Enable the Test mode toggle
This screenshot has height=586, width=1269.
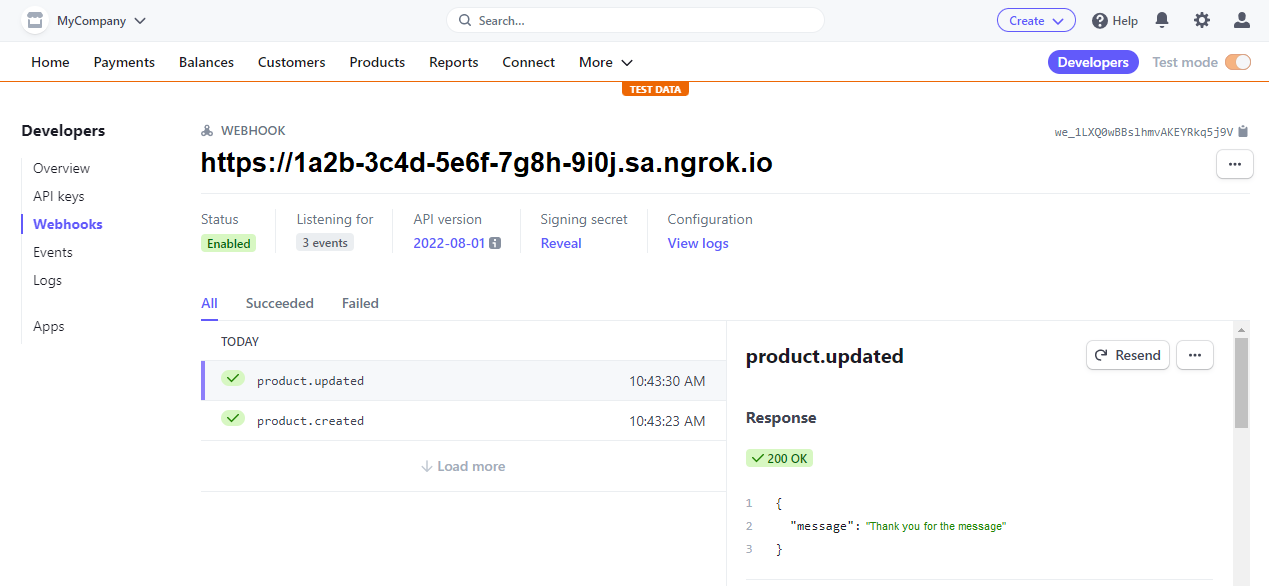click(1240, 61)
